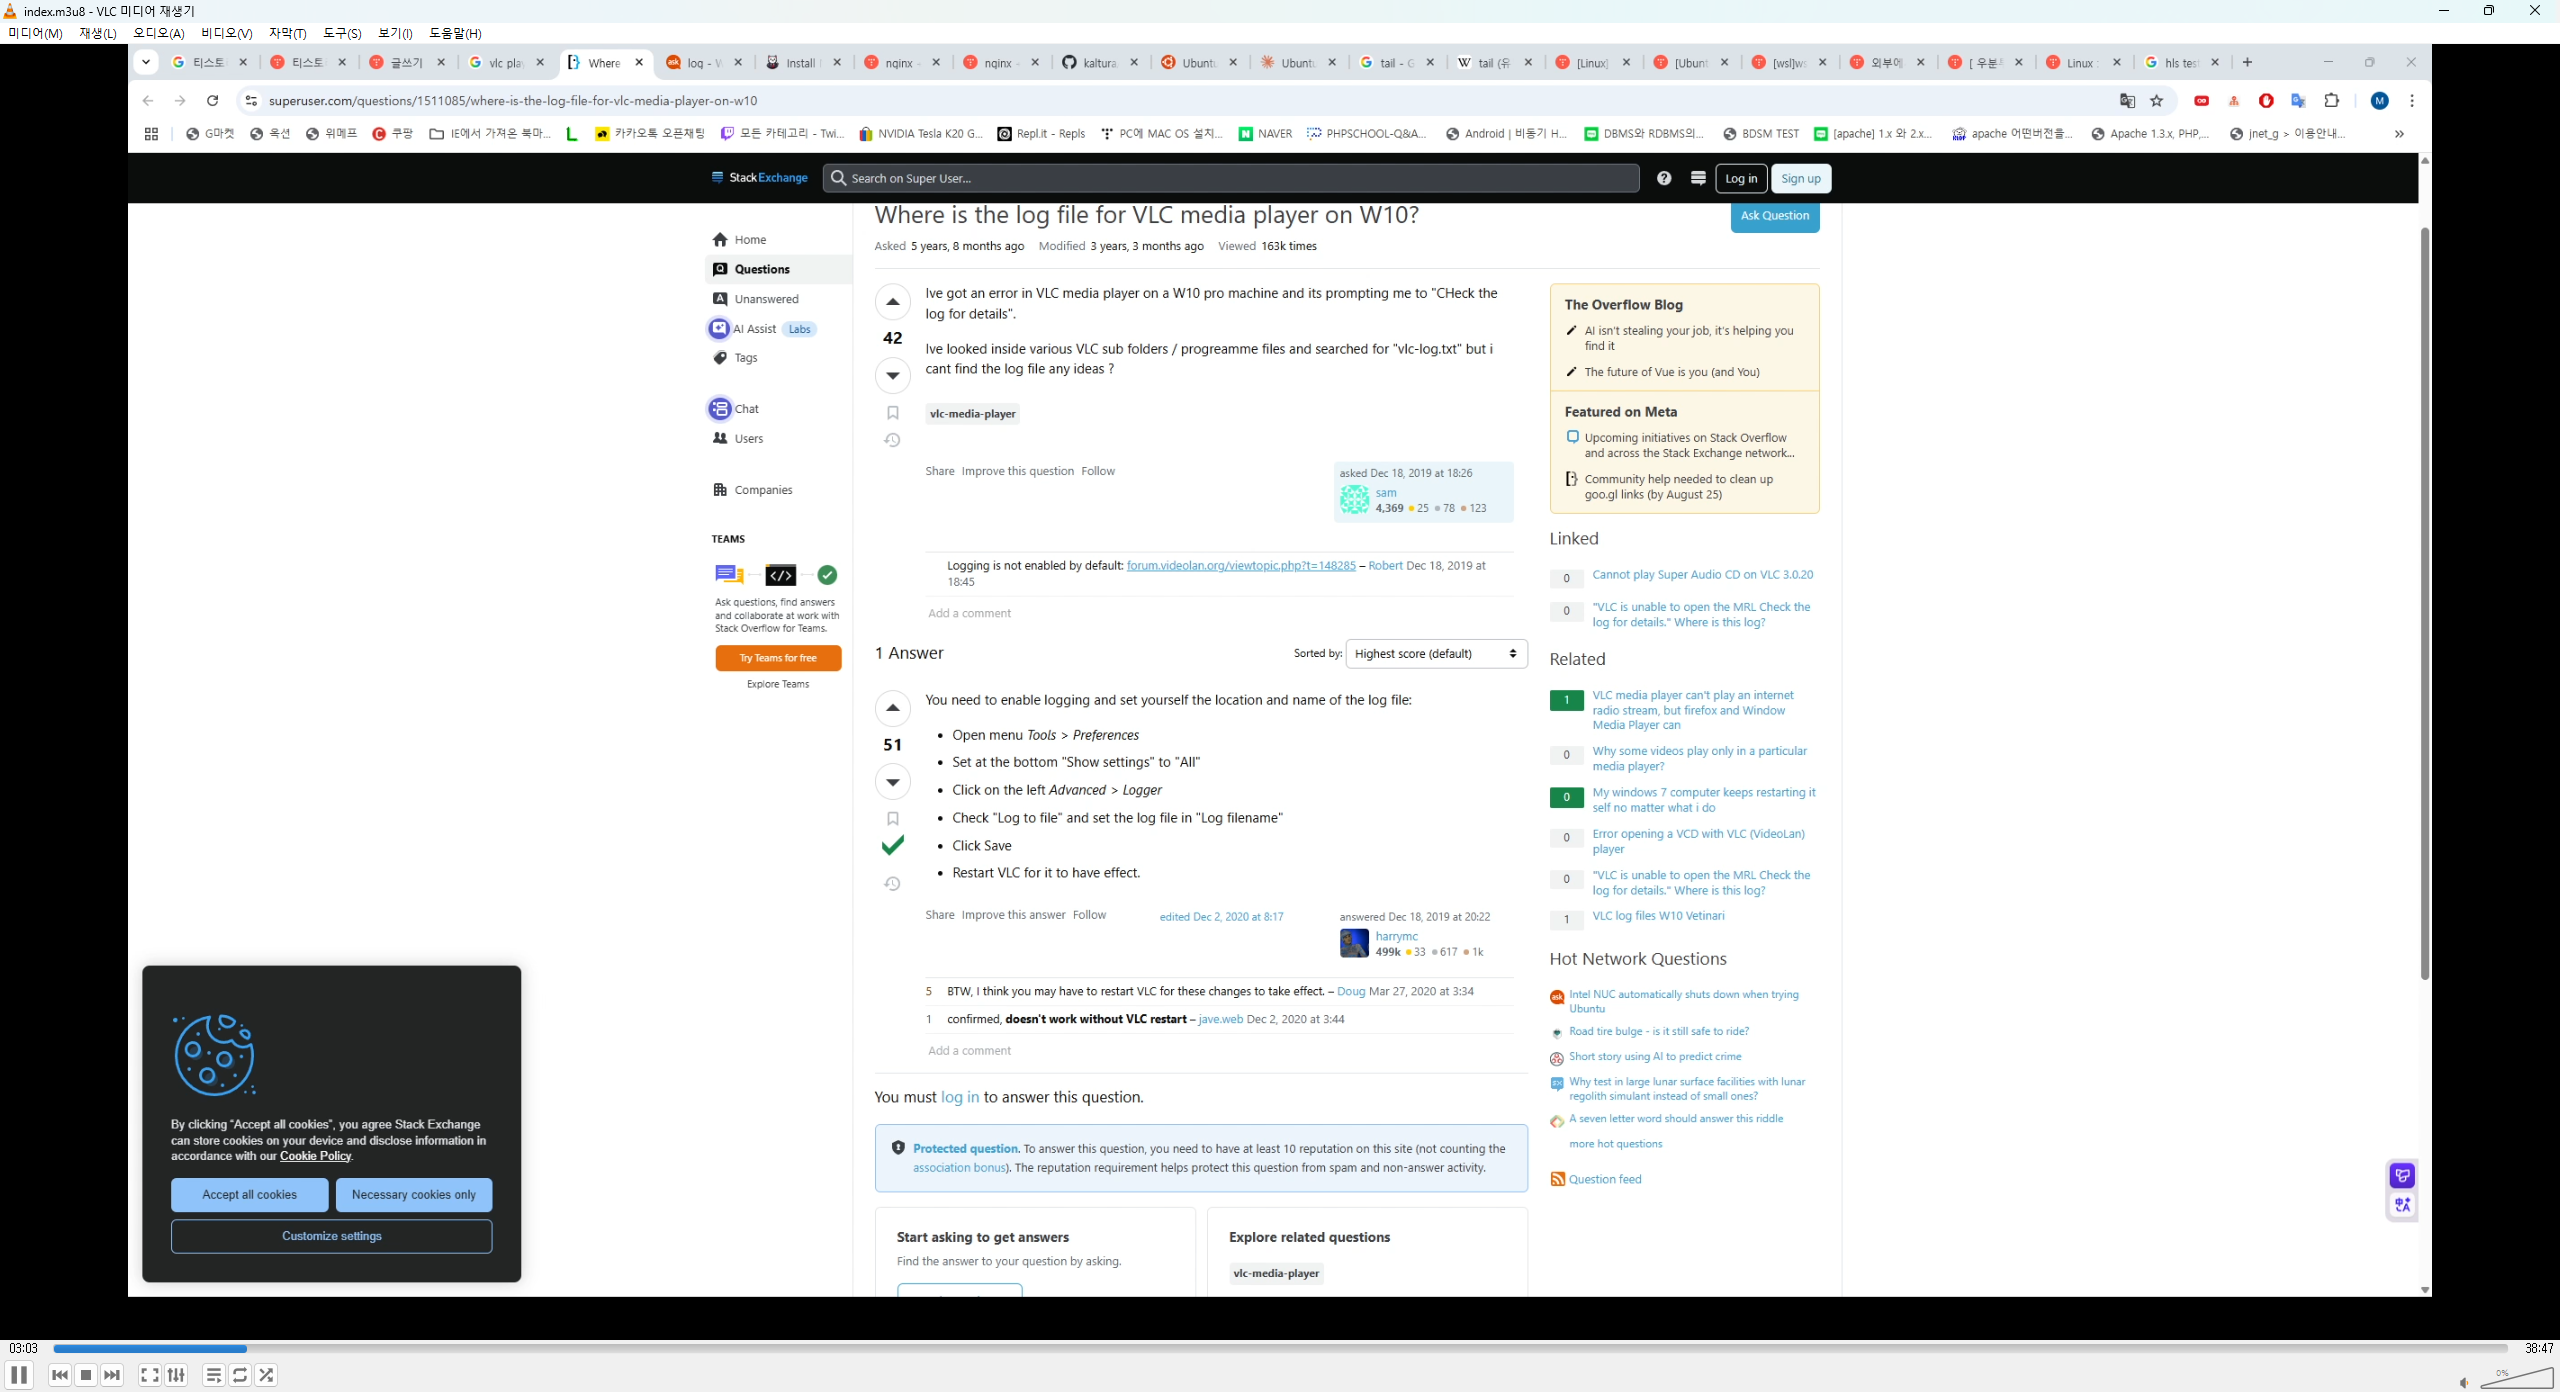Jump to the next media track

point(112,1375)
